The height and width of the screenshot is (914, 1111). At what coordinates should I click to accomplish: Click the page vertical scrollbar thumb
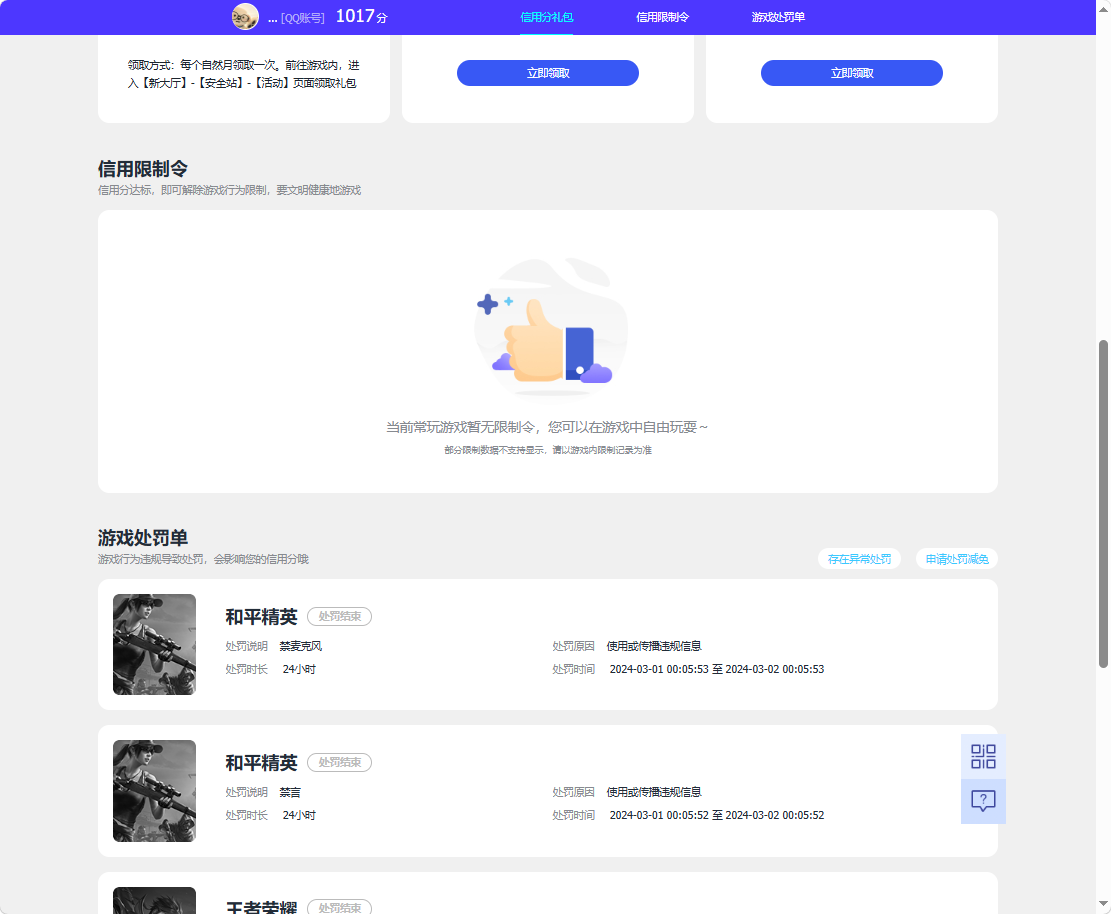click(x=1103, y=504)
